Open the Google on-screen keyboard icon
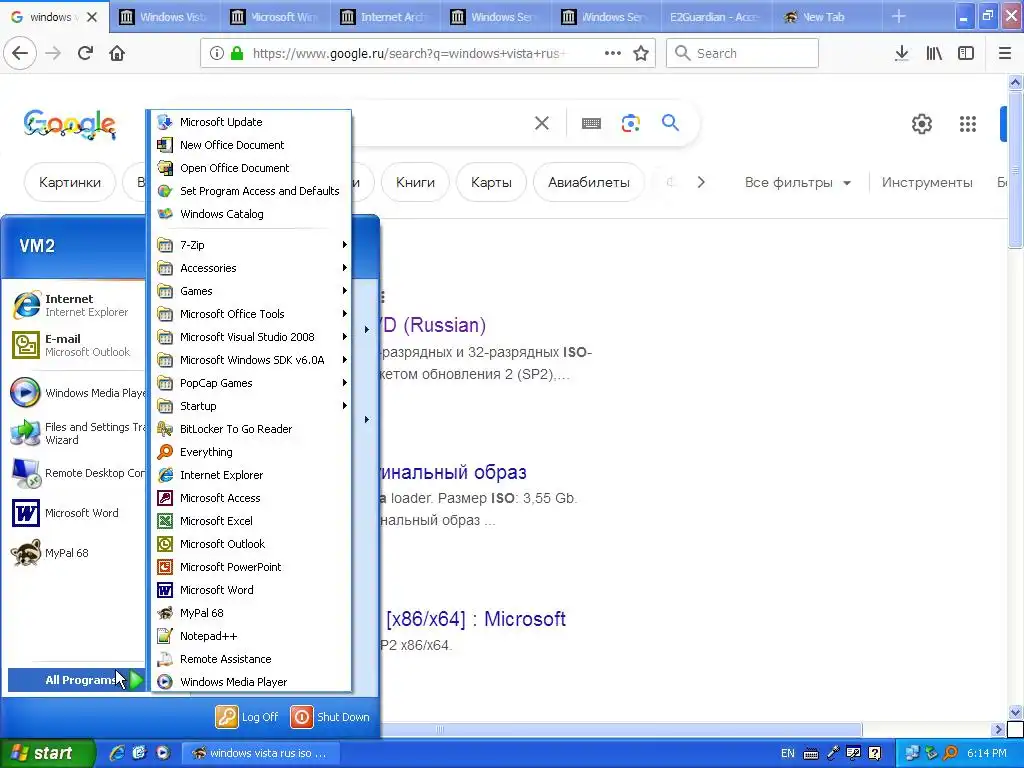This screenshot has width=1024, height=768. pos(591,123)
